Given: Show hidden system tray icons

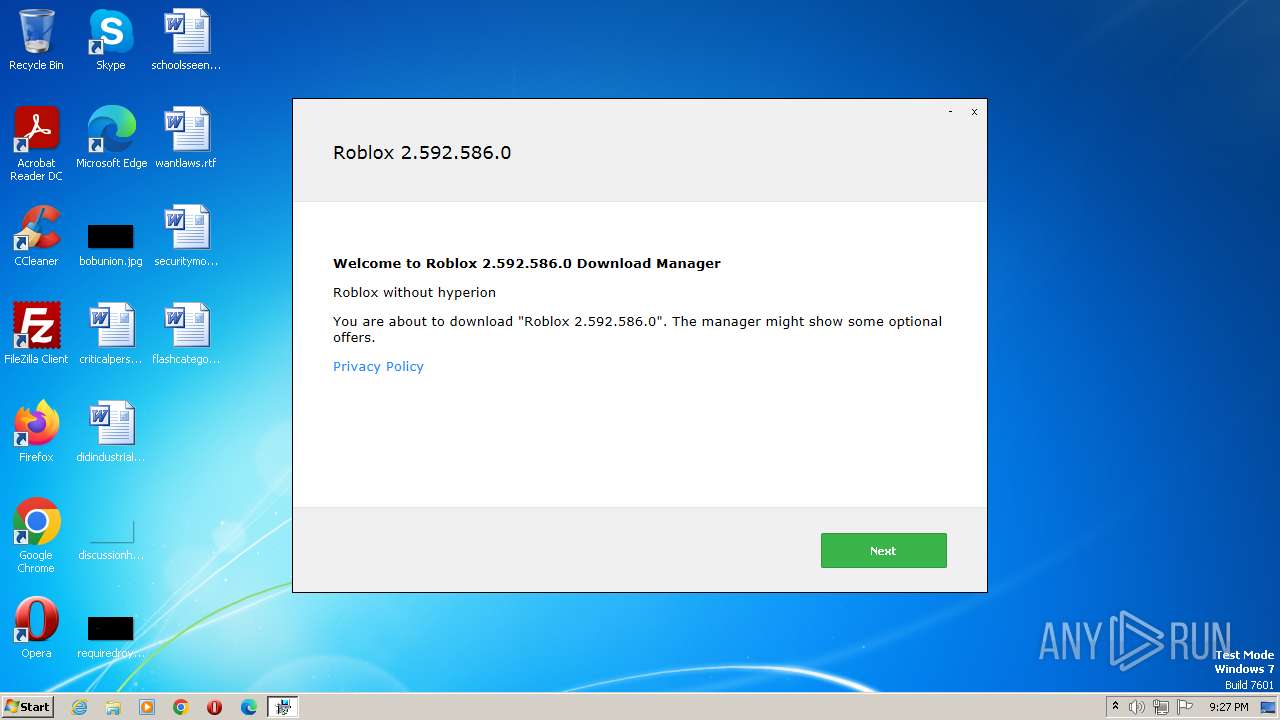Looking at the screenshot, I should pyautogui.click(x=1115, y=707).
